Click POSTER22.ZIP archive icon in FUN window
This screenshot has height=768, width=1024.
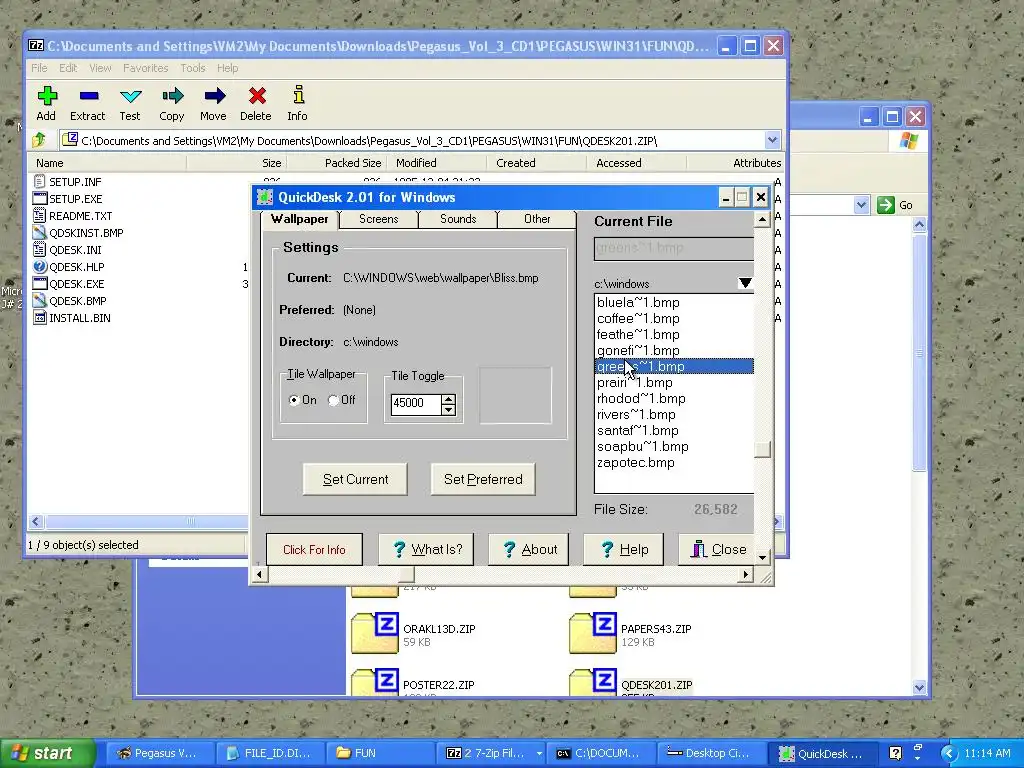[x=375, y=682]
